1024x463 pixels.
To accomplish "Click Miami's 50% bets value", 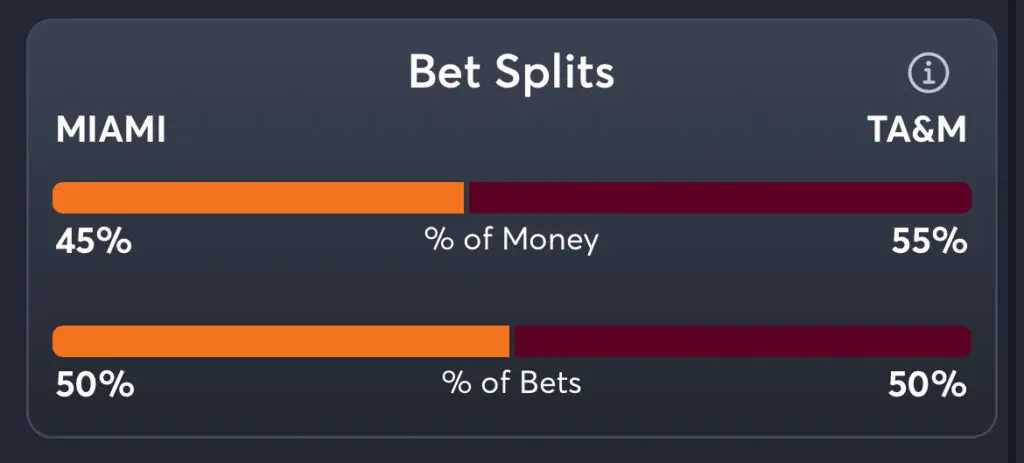I will 95,385.
